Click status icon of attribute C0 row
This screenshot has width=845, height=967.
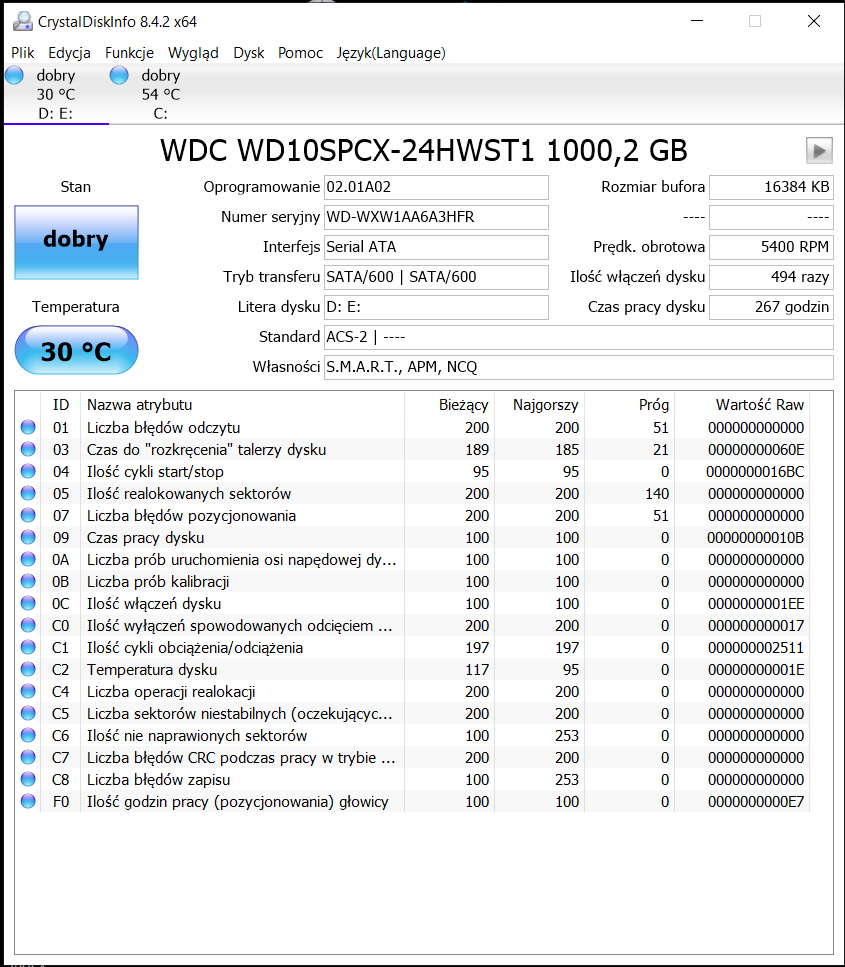[28, 625]
